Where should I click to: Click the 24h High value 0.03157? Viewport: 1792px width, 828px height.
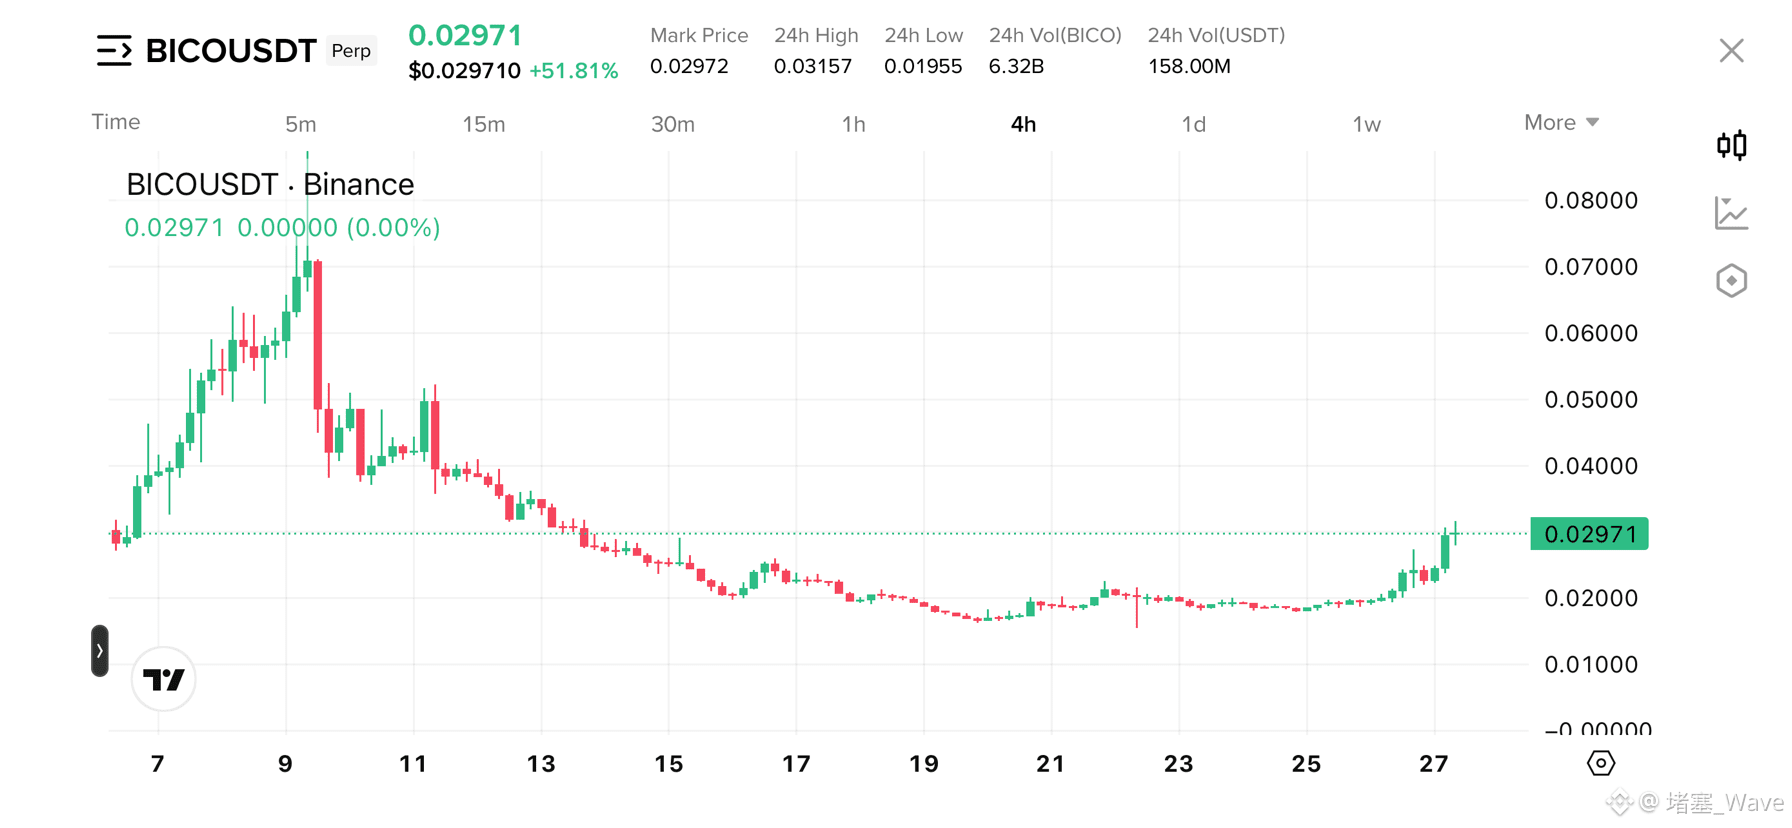tap(813, 66)
